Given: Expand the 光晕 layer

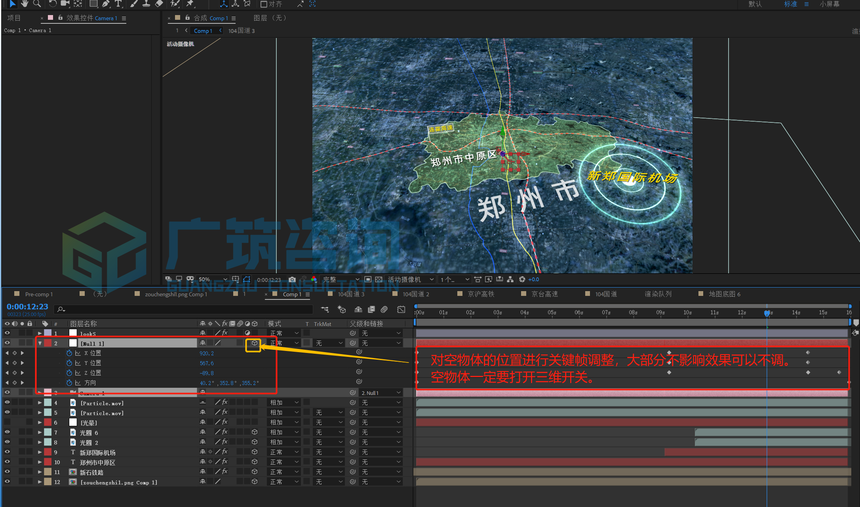Looking at the screenshot, I should 39,422.
